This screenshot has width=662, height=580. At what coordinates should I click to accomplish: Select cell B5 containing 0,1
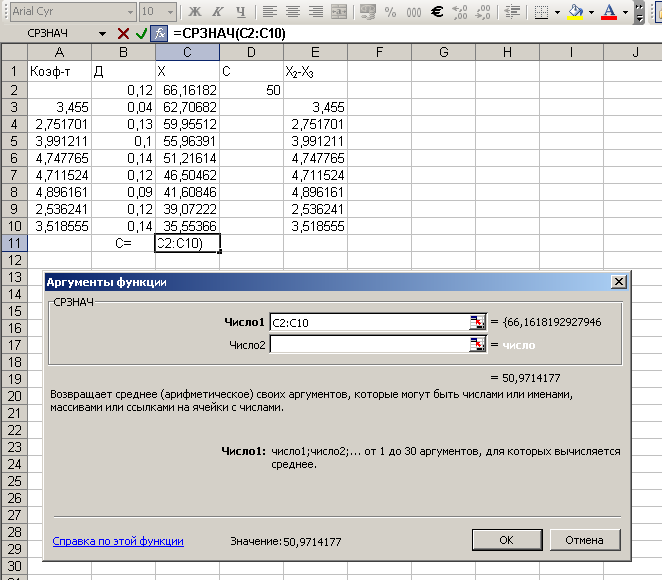pos(123,141)
